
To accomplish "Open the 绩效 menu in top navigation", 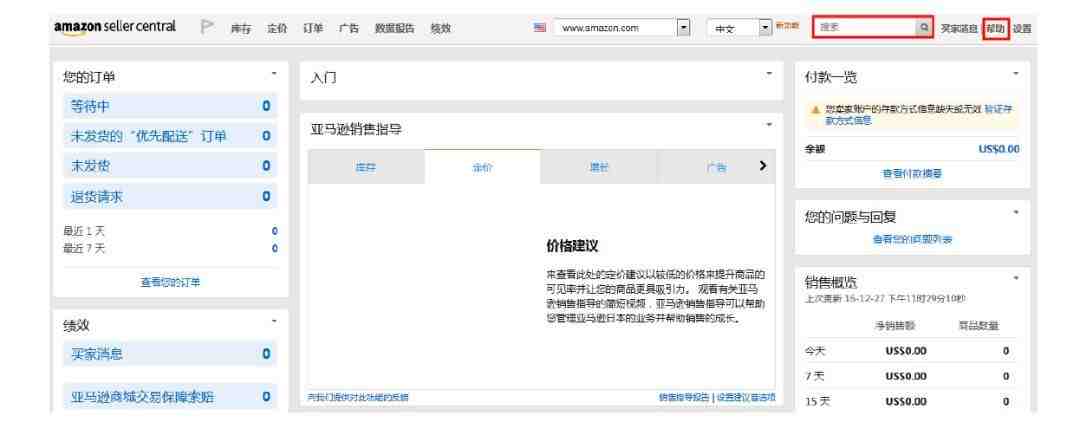I will [440, 28].
